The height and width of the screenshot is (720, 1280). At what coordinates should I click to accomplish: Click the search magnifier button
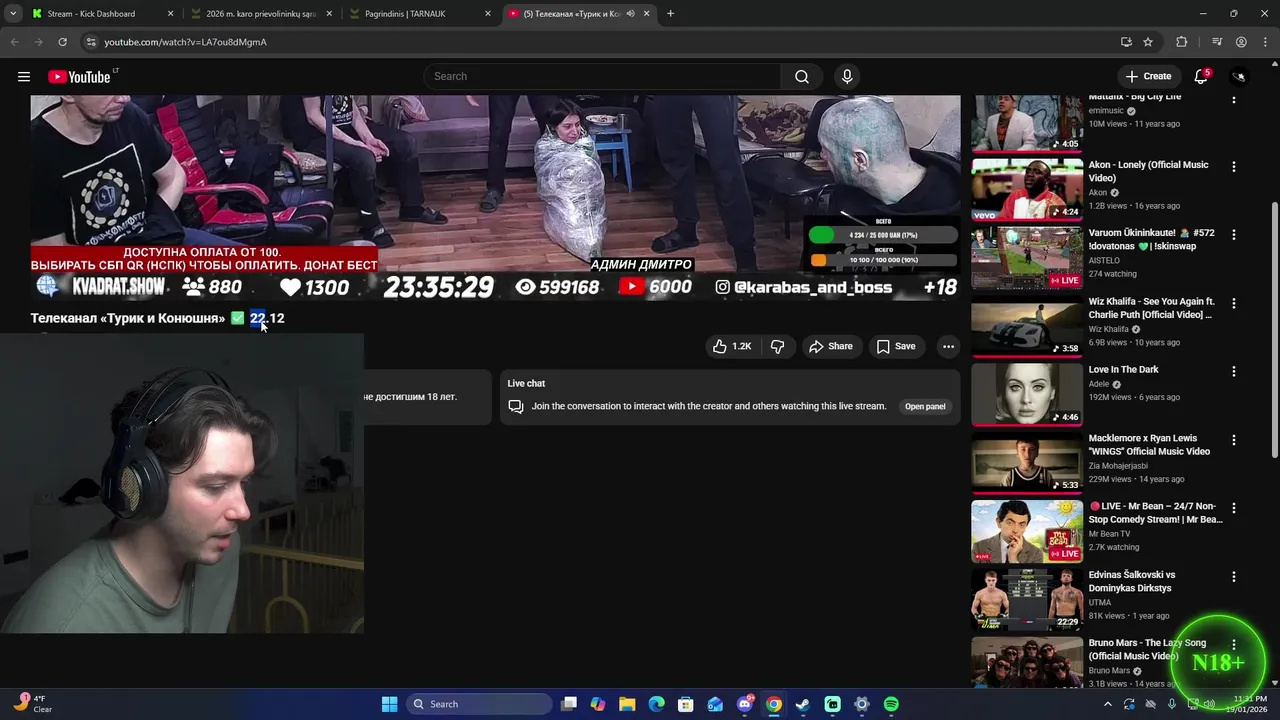tap(802, 76)
